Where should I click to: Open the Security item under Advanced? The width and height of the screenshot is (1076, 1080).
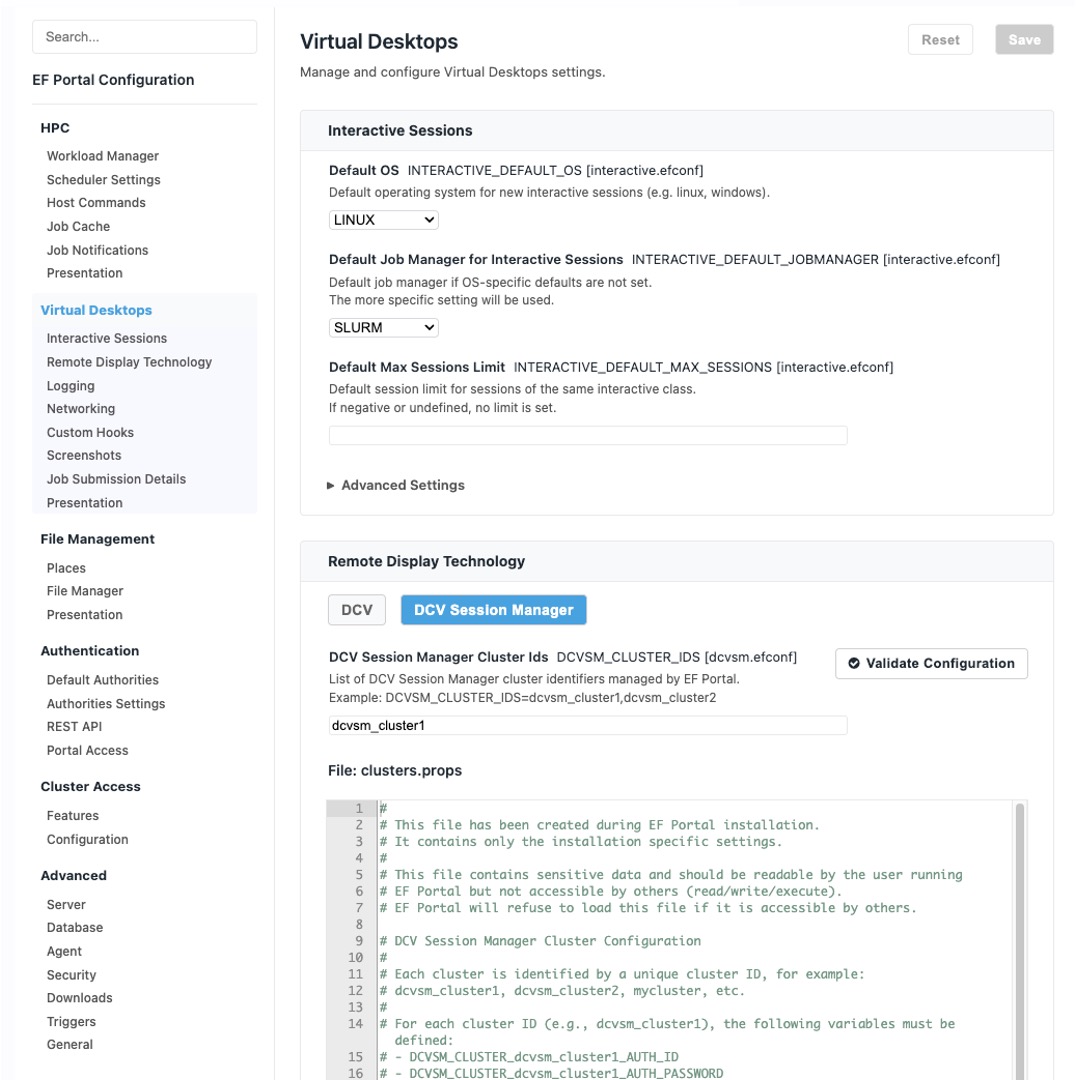[x=71, y=975]
